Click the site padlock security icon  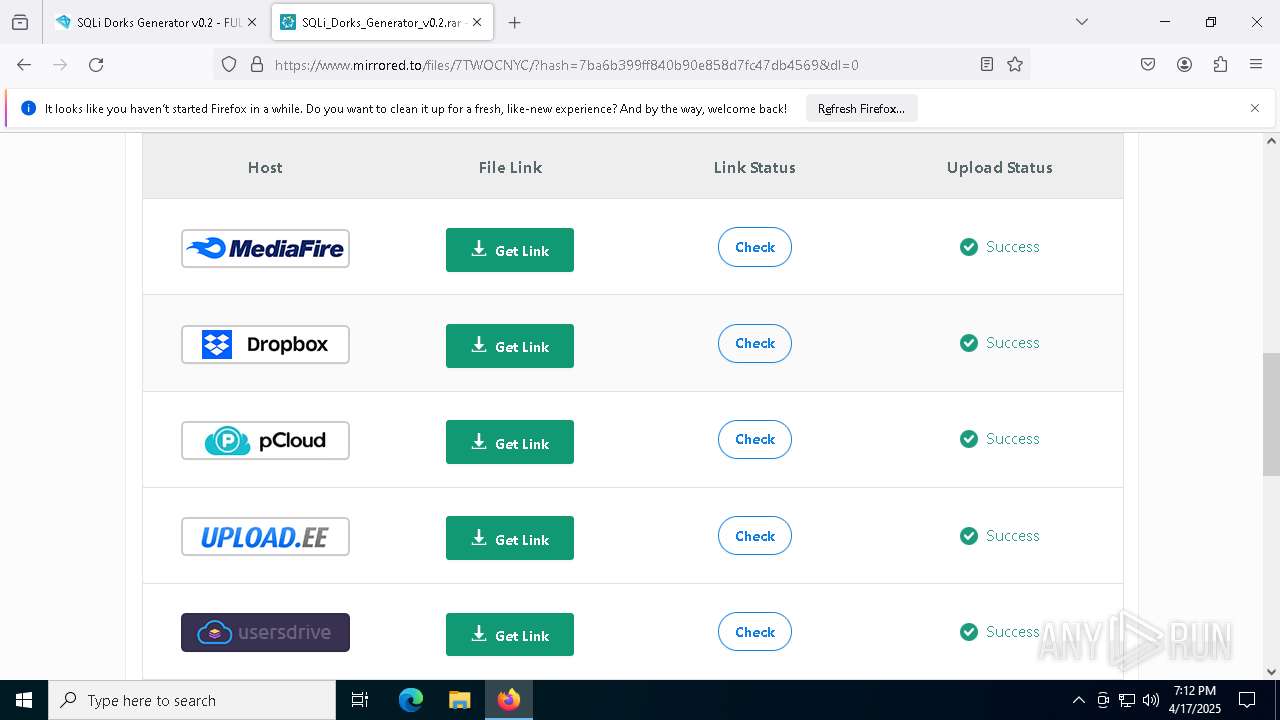click(257, 65)
